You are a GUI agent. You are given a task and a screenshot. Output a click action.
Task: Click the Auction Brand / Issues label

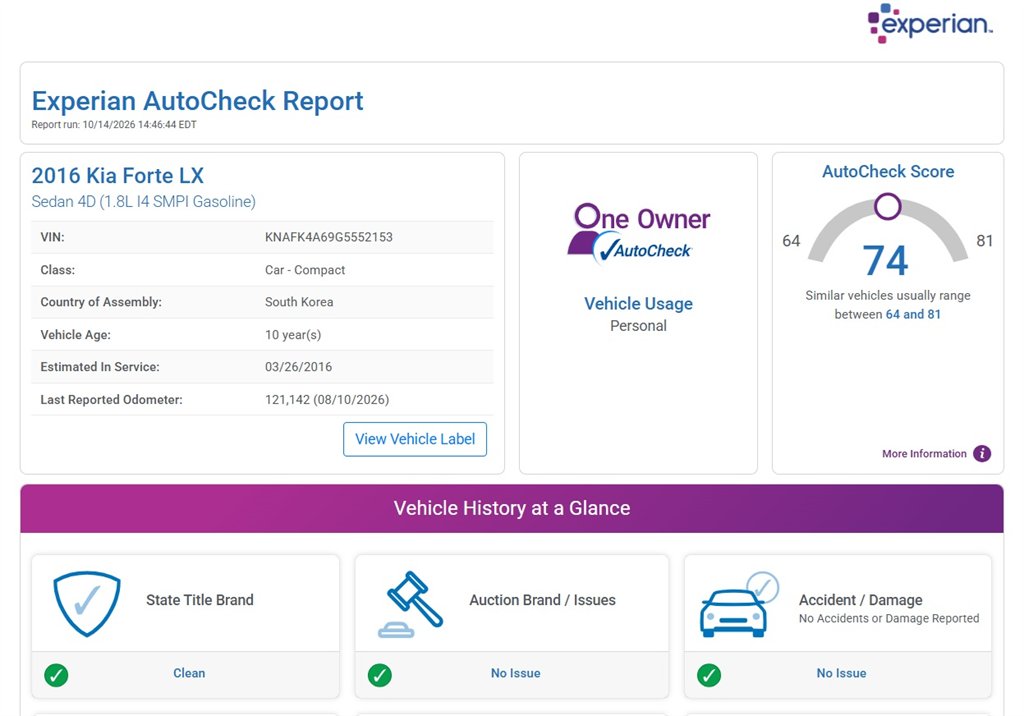click(x=542, y=600)
